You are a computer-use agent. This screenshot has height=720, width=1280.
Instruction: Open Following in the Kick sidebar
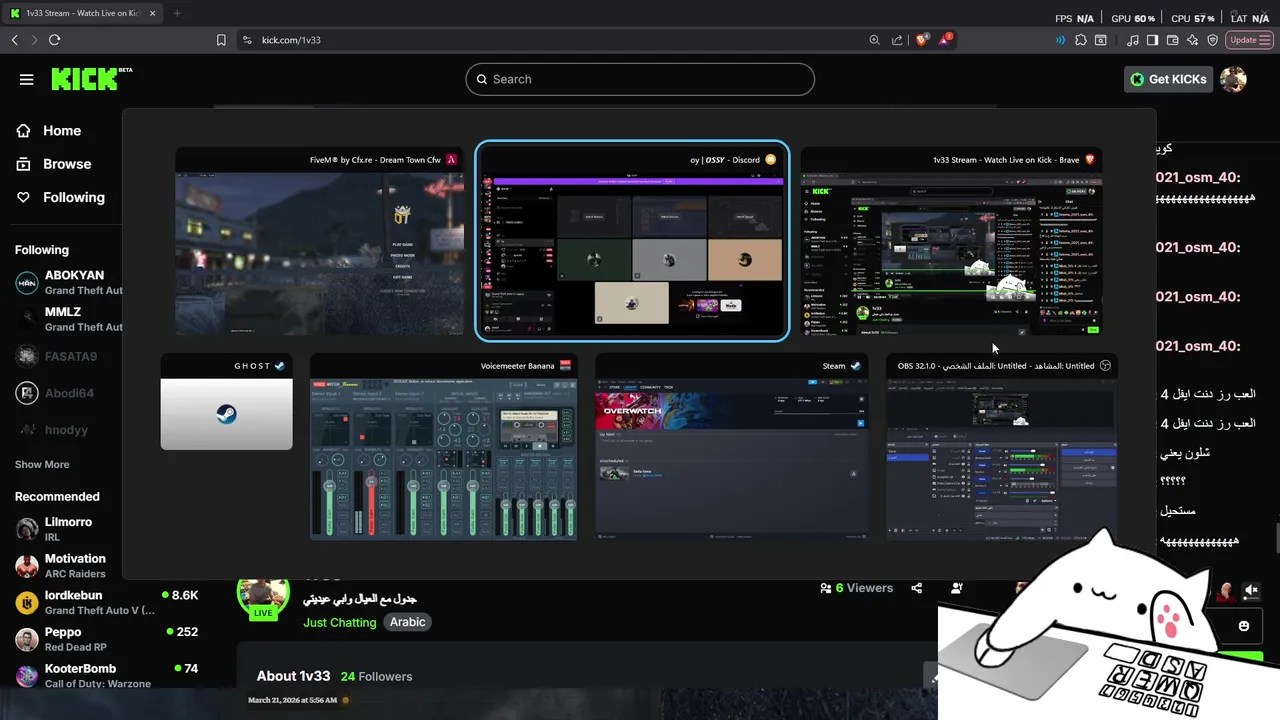tap(61, 197)
